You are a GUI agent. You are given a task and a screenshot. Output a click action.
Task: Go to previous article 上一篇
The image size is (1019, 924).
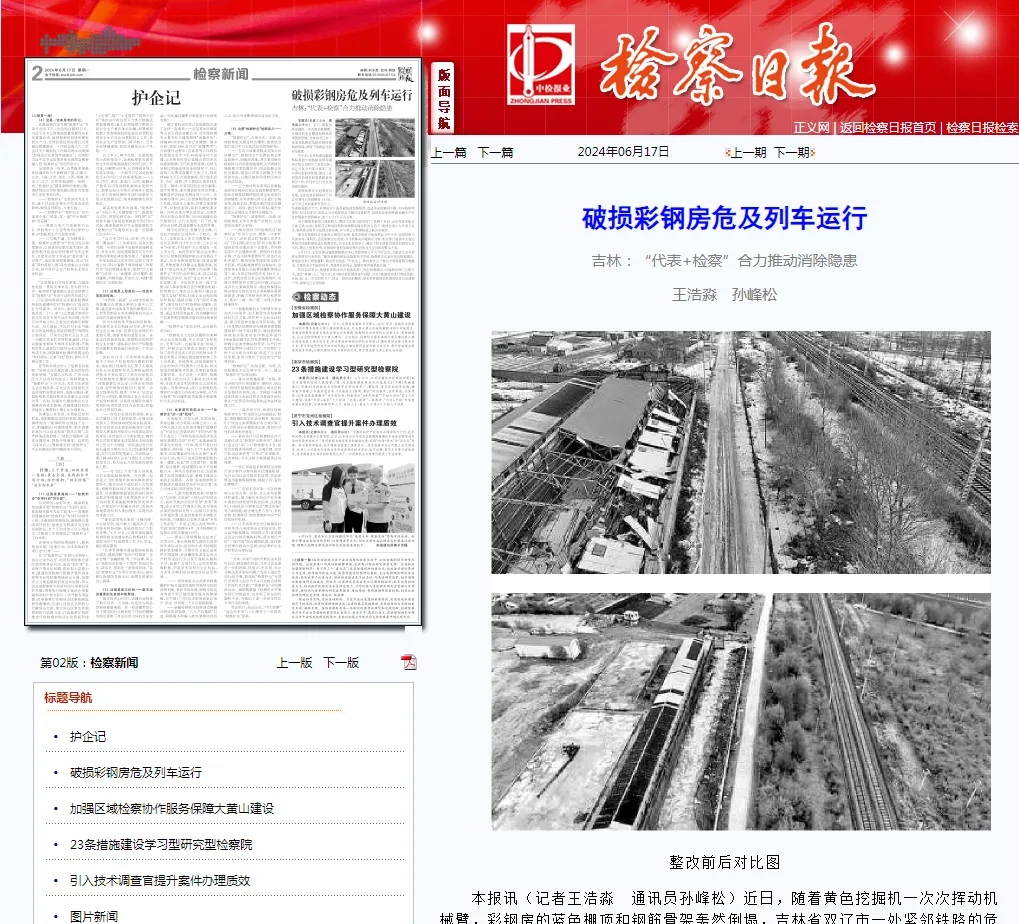(449, 152)
